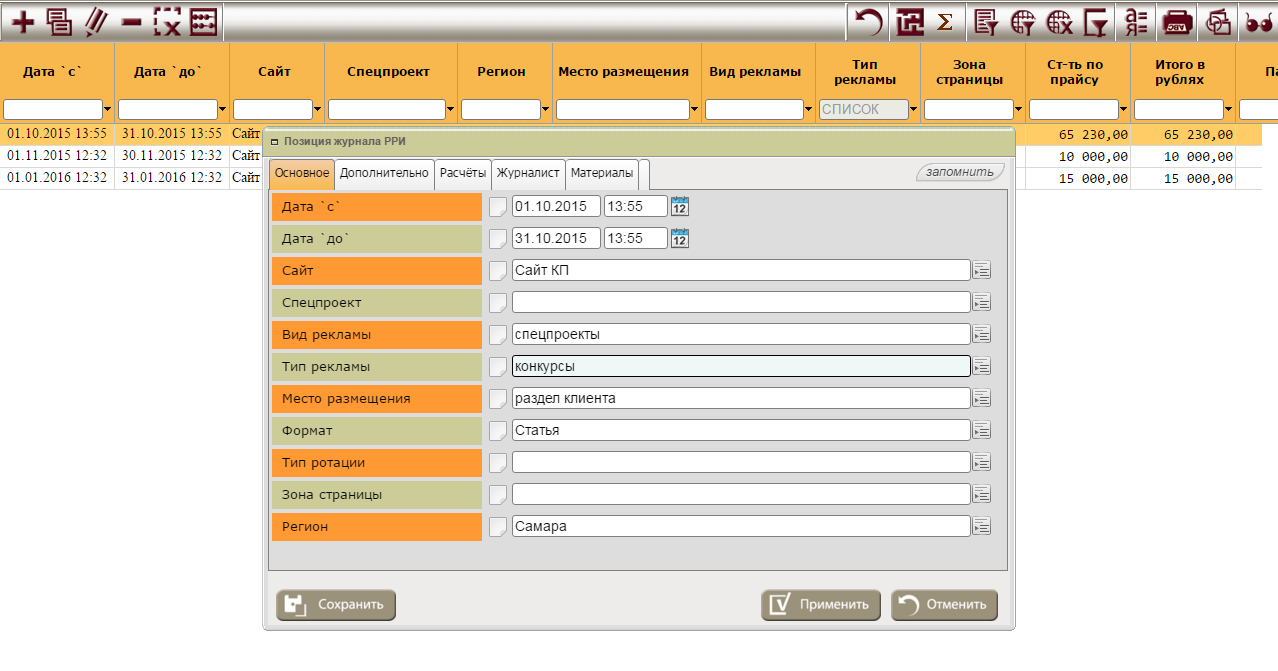Toggle the checkbox beside Регион field

498,526
